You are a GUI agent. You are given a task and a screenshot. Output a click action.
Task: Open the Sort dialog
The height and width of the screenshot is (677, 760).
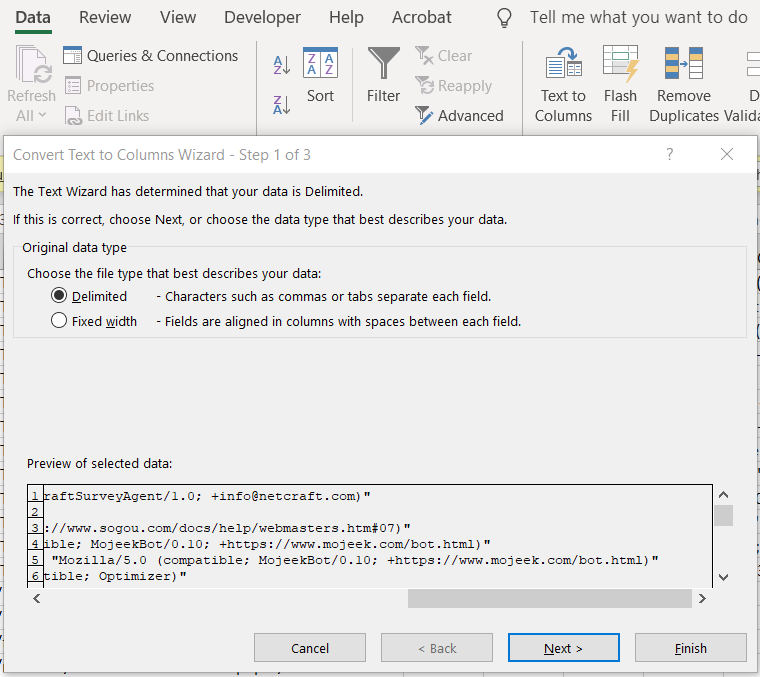pyautogui.click(x=320, y=75)
